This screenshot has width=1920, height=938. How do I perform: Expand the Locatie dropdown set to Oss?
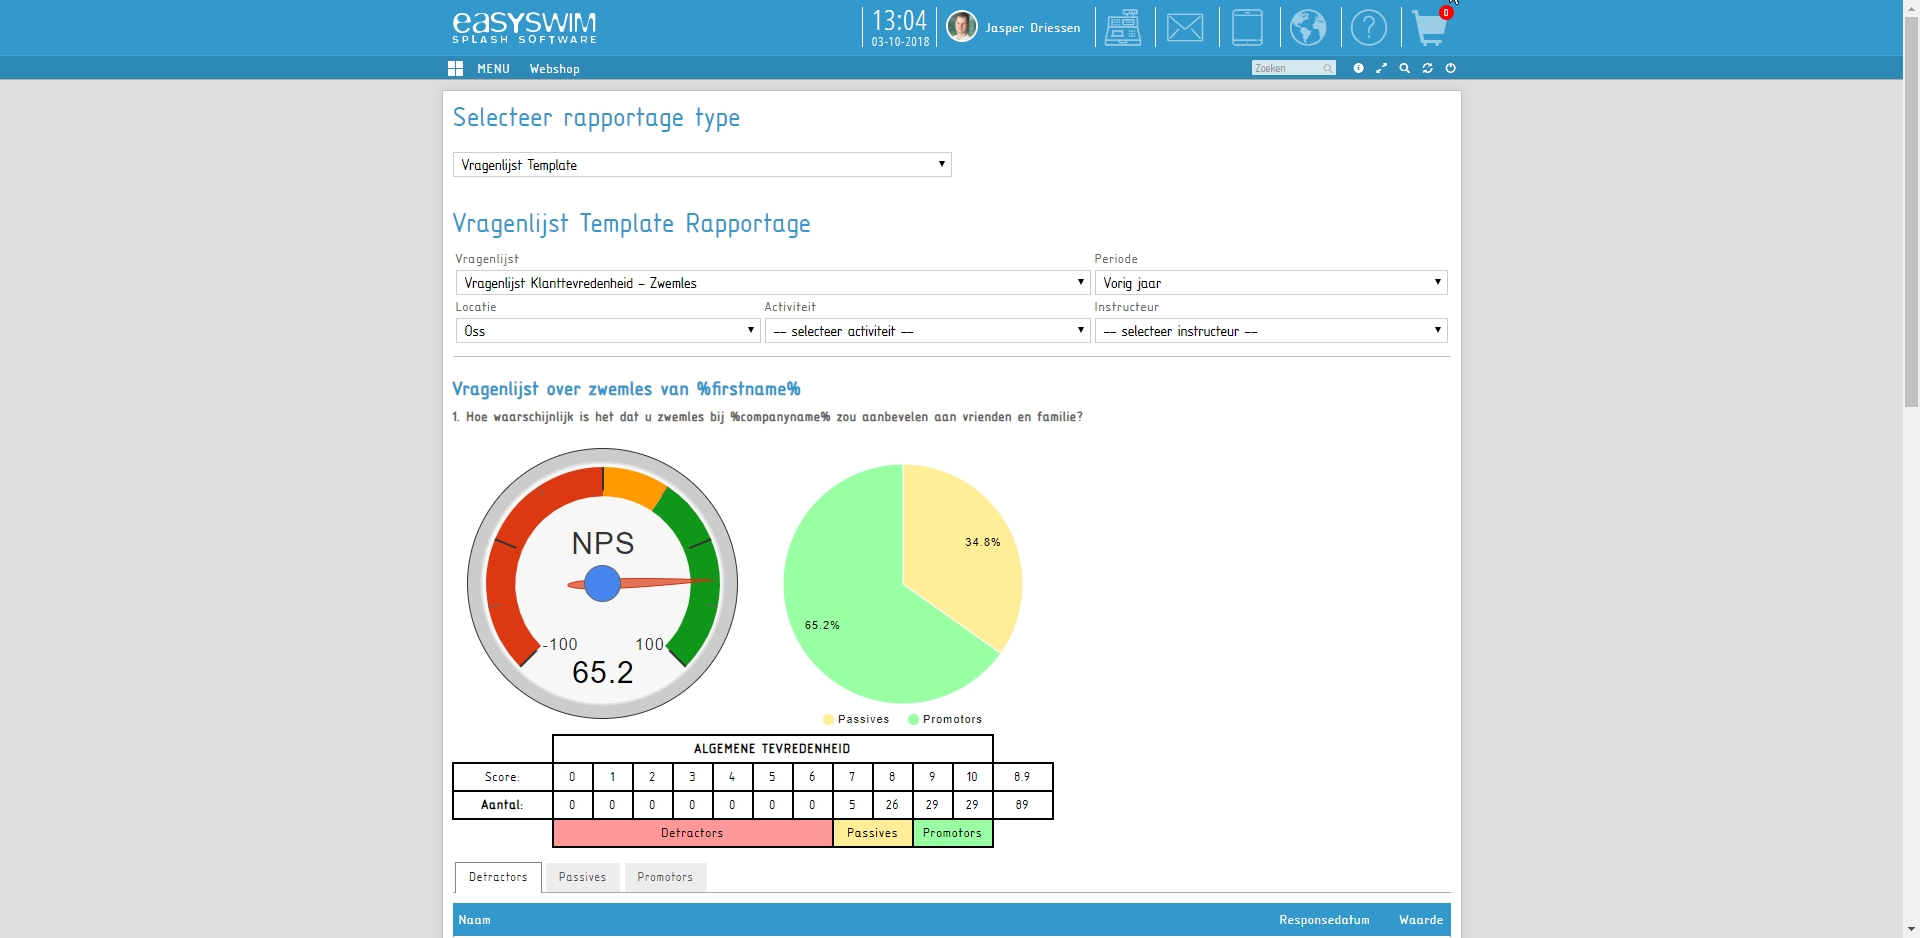(607, 331)
